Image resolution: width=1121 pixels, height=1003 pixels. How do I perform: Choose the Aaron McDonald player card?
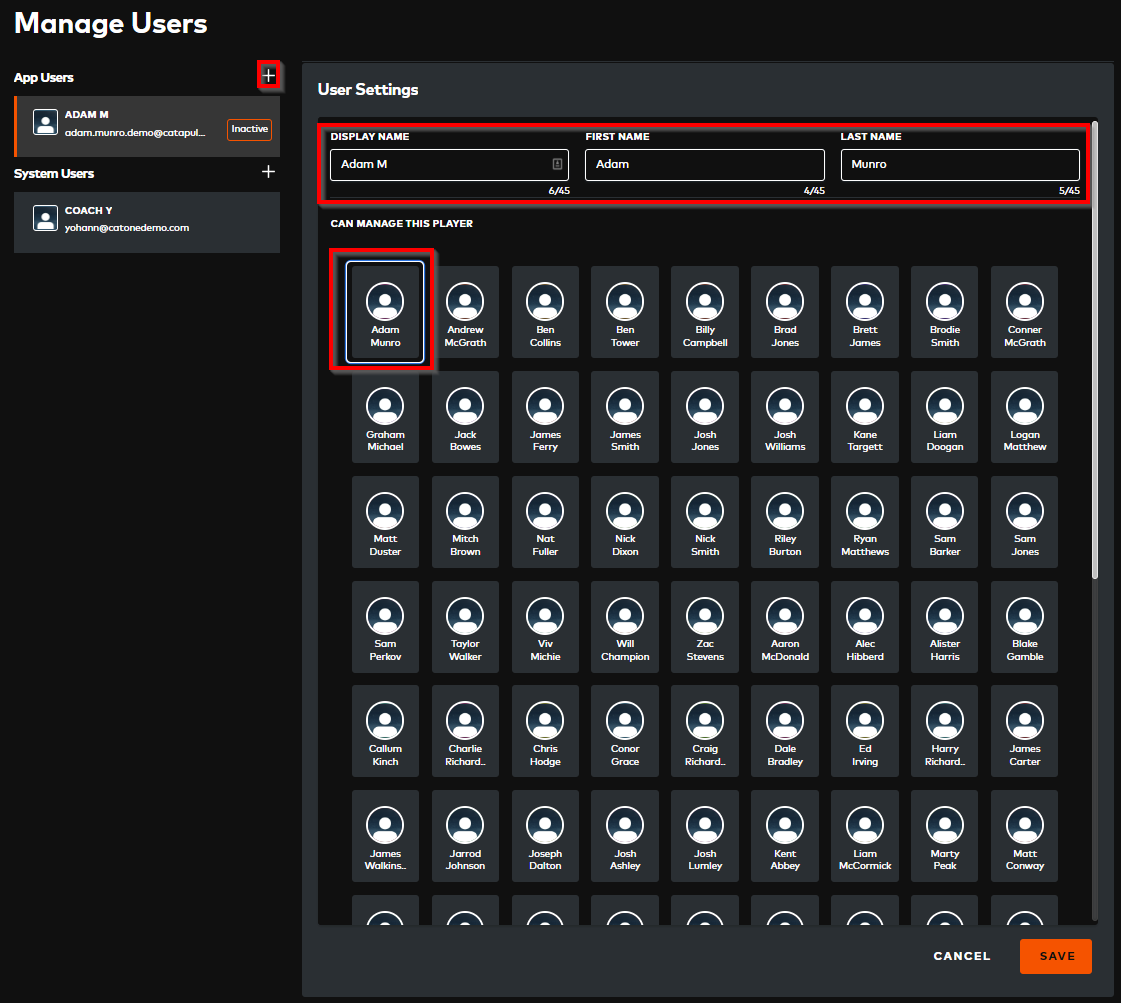[x=785, y=626]
